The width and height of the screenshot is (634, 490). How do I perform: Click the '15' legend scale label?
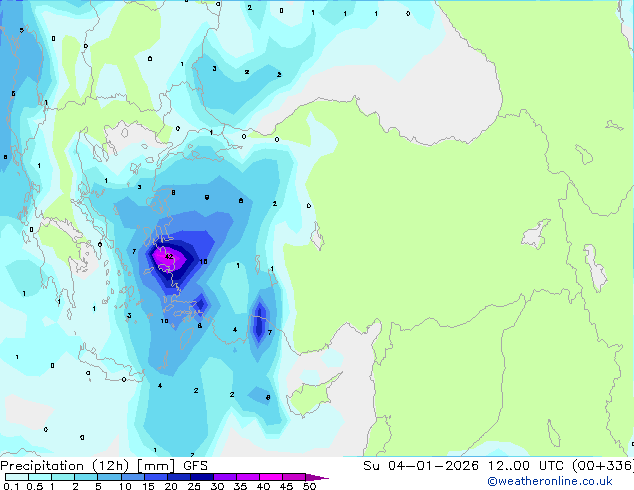148,486
